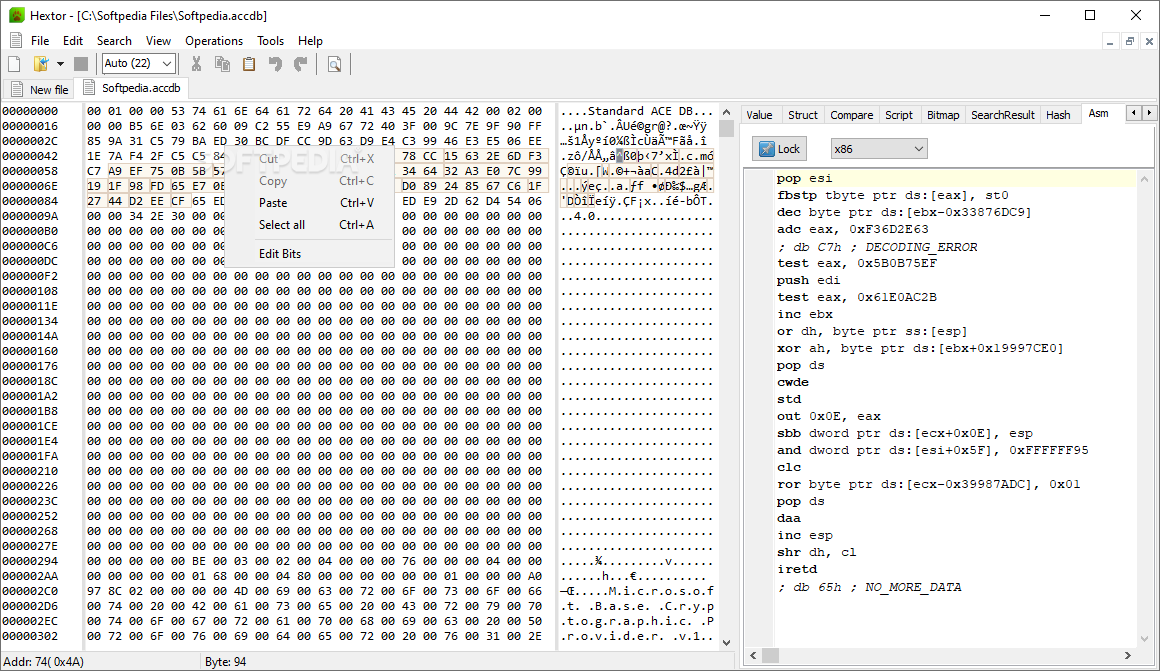Click the offset 000002C0 row label
This screenshot has width=1160, height=671.
click(30, 591)
